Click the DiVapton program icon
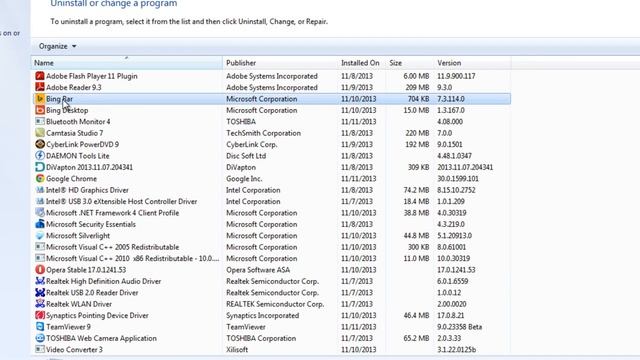This screenshot has width=640, height=360. [x=40, y=167]
